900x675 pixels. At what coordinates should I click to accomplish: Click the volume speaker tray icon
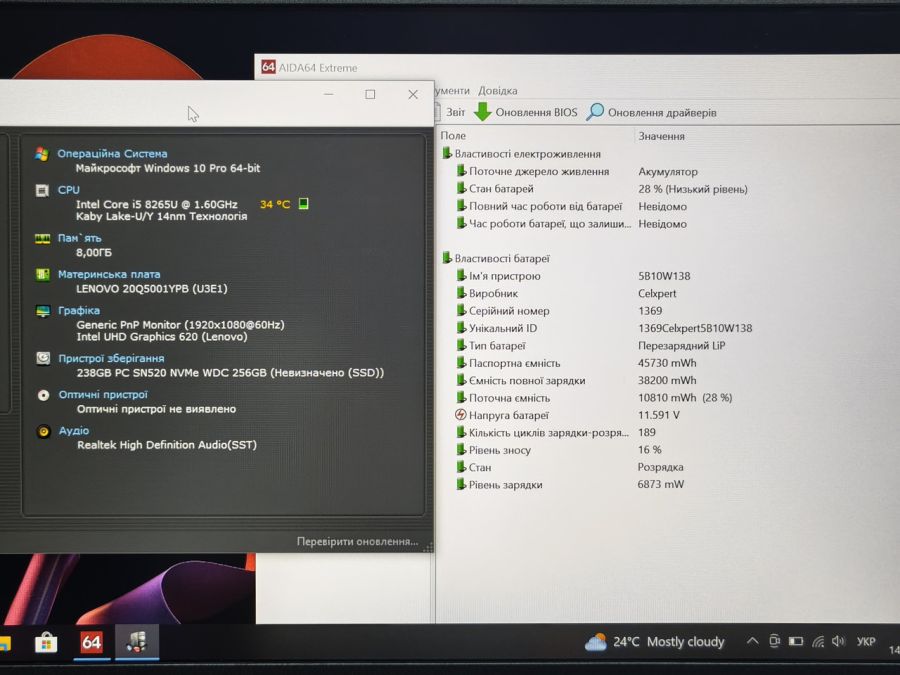(838, 641)
